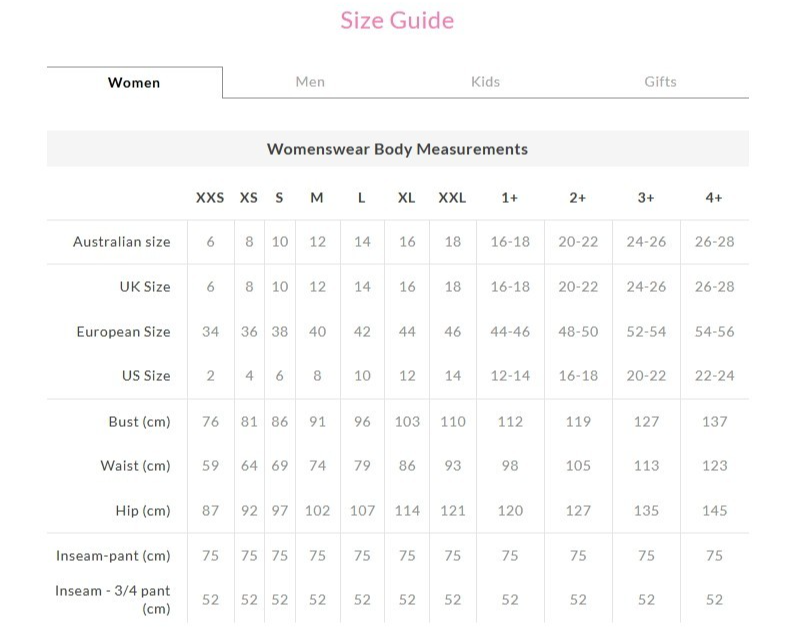The image size is (796, 635).
Task: Click the Bust (cm) row label
Action: pos(139,422)
